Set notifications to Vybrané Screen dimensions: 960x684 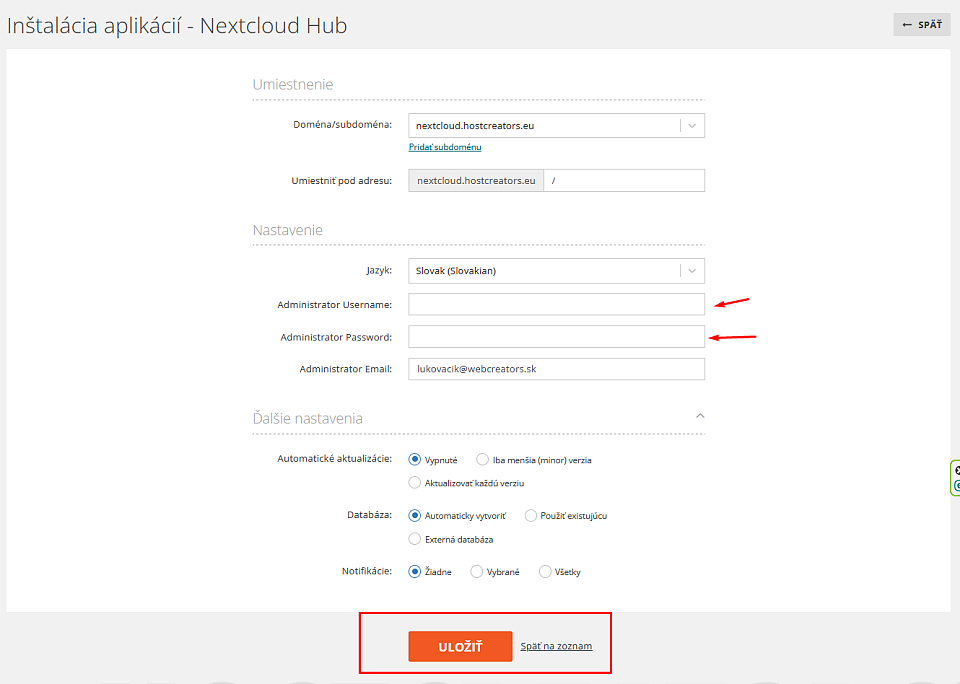(476, 571)
